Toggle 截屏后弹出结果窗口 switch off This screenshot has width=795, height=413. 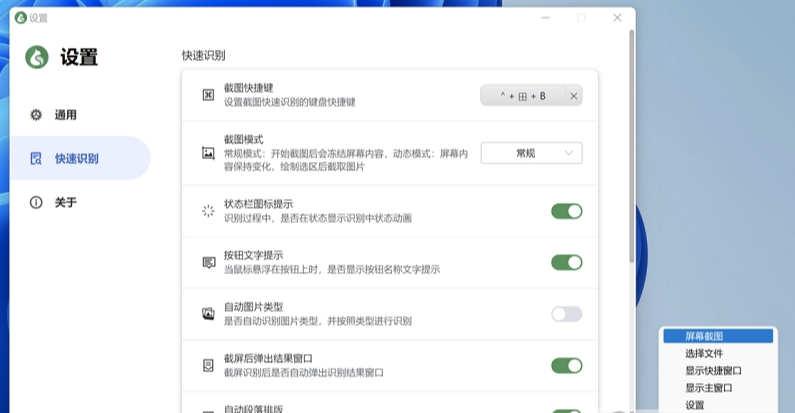coord(566,365)
